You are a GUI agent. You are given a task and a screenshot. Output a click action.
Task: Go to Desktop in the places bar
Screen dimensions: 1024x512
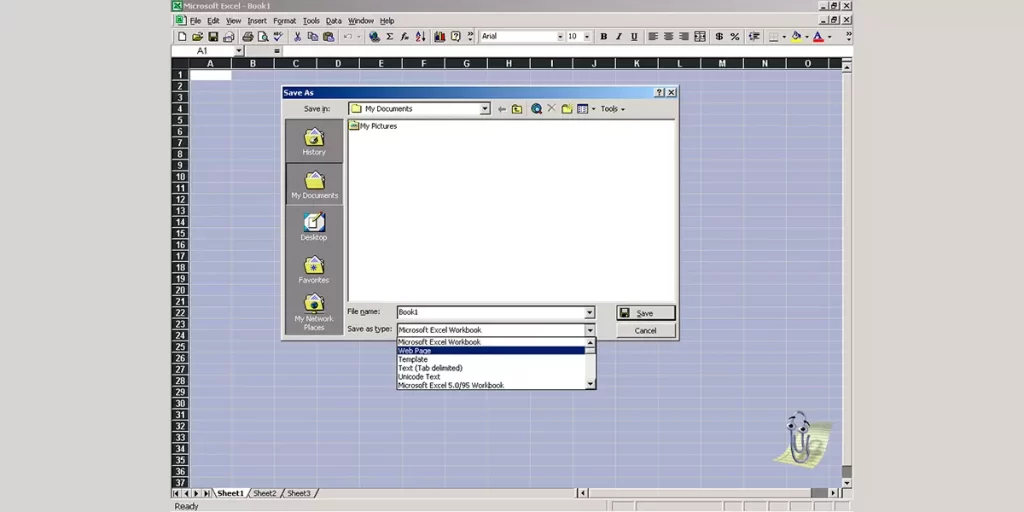pyautogui.click(x=314, y=227)
